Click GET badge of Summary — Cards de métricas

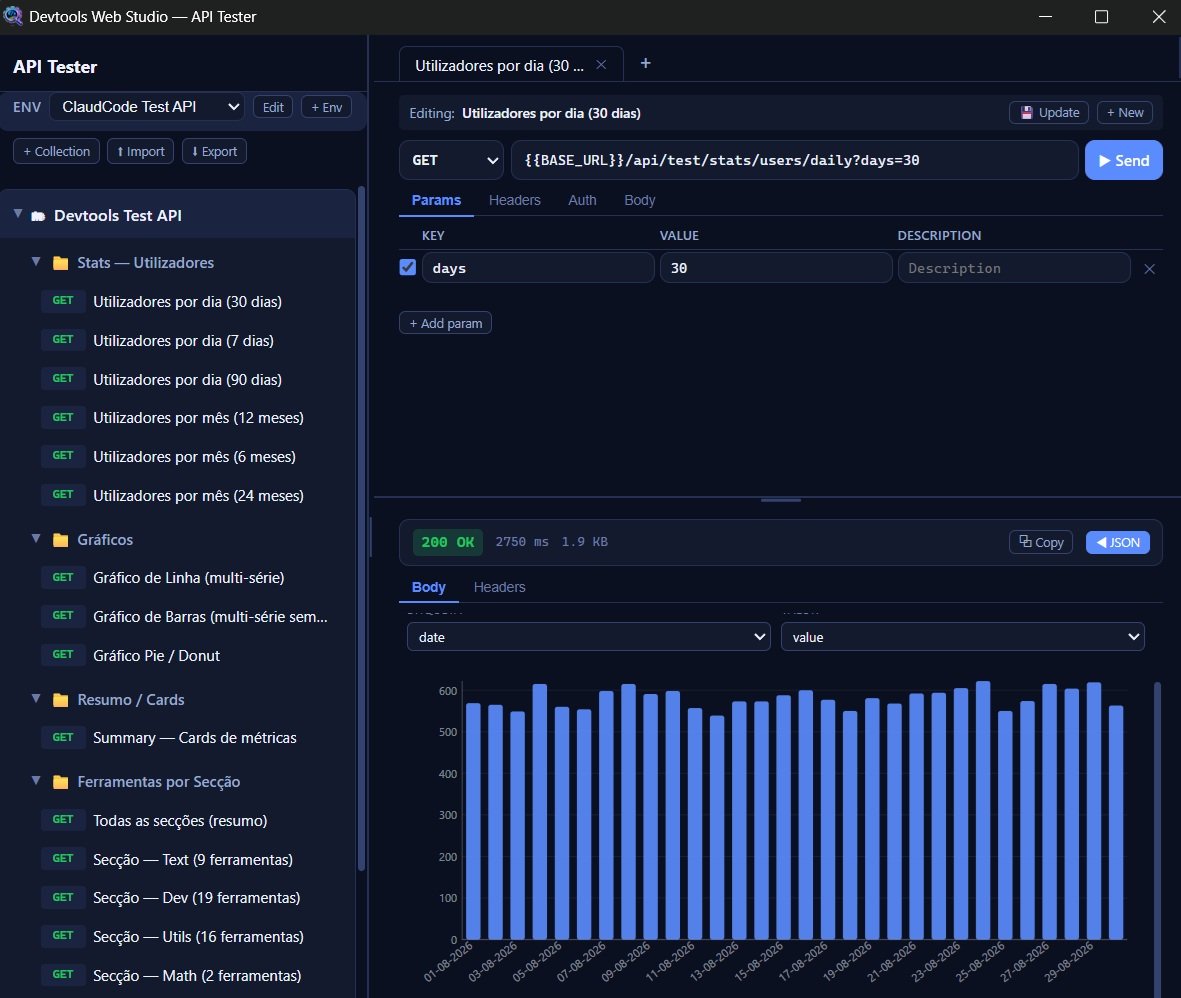tap(63, 737)
